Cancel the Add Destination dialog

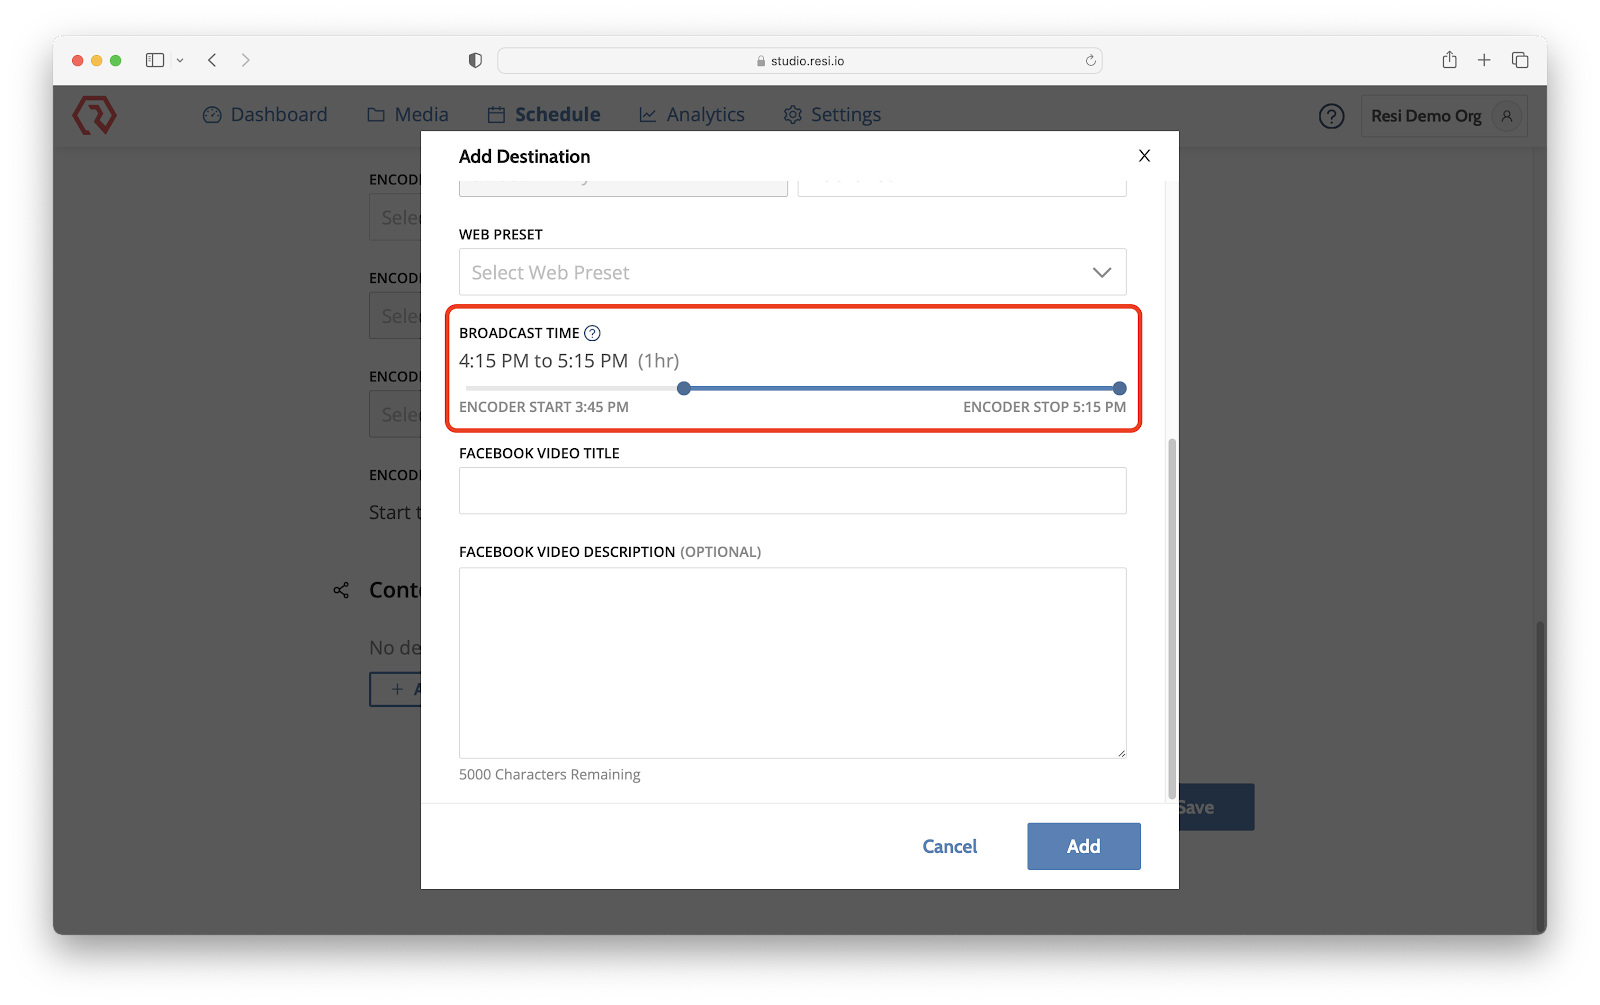(949, 846)
